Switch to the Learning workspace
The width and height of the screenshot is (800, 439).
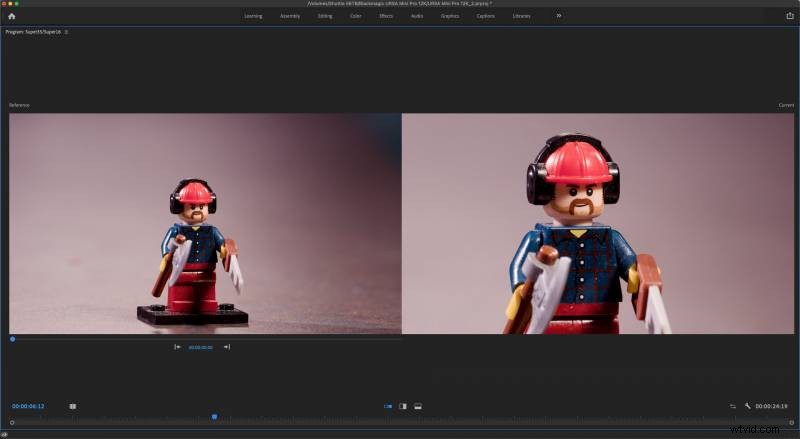click(253, 16)
